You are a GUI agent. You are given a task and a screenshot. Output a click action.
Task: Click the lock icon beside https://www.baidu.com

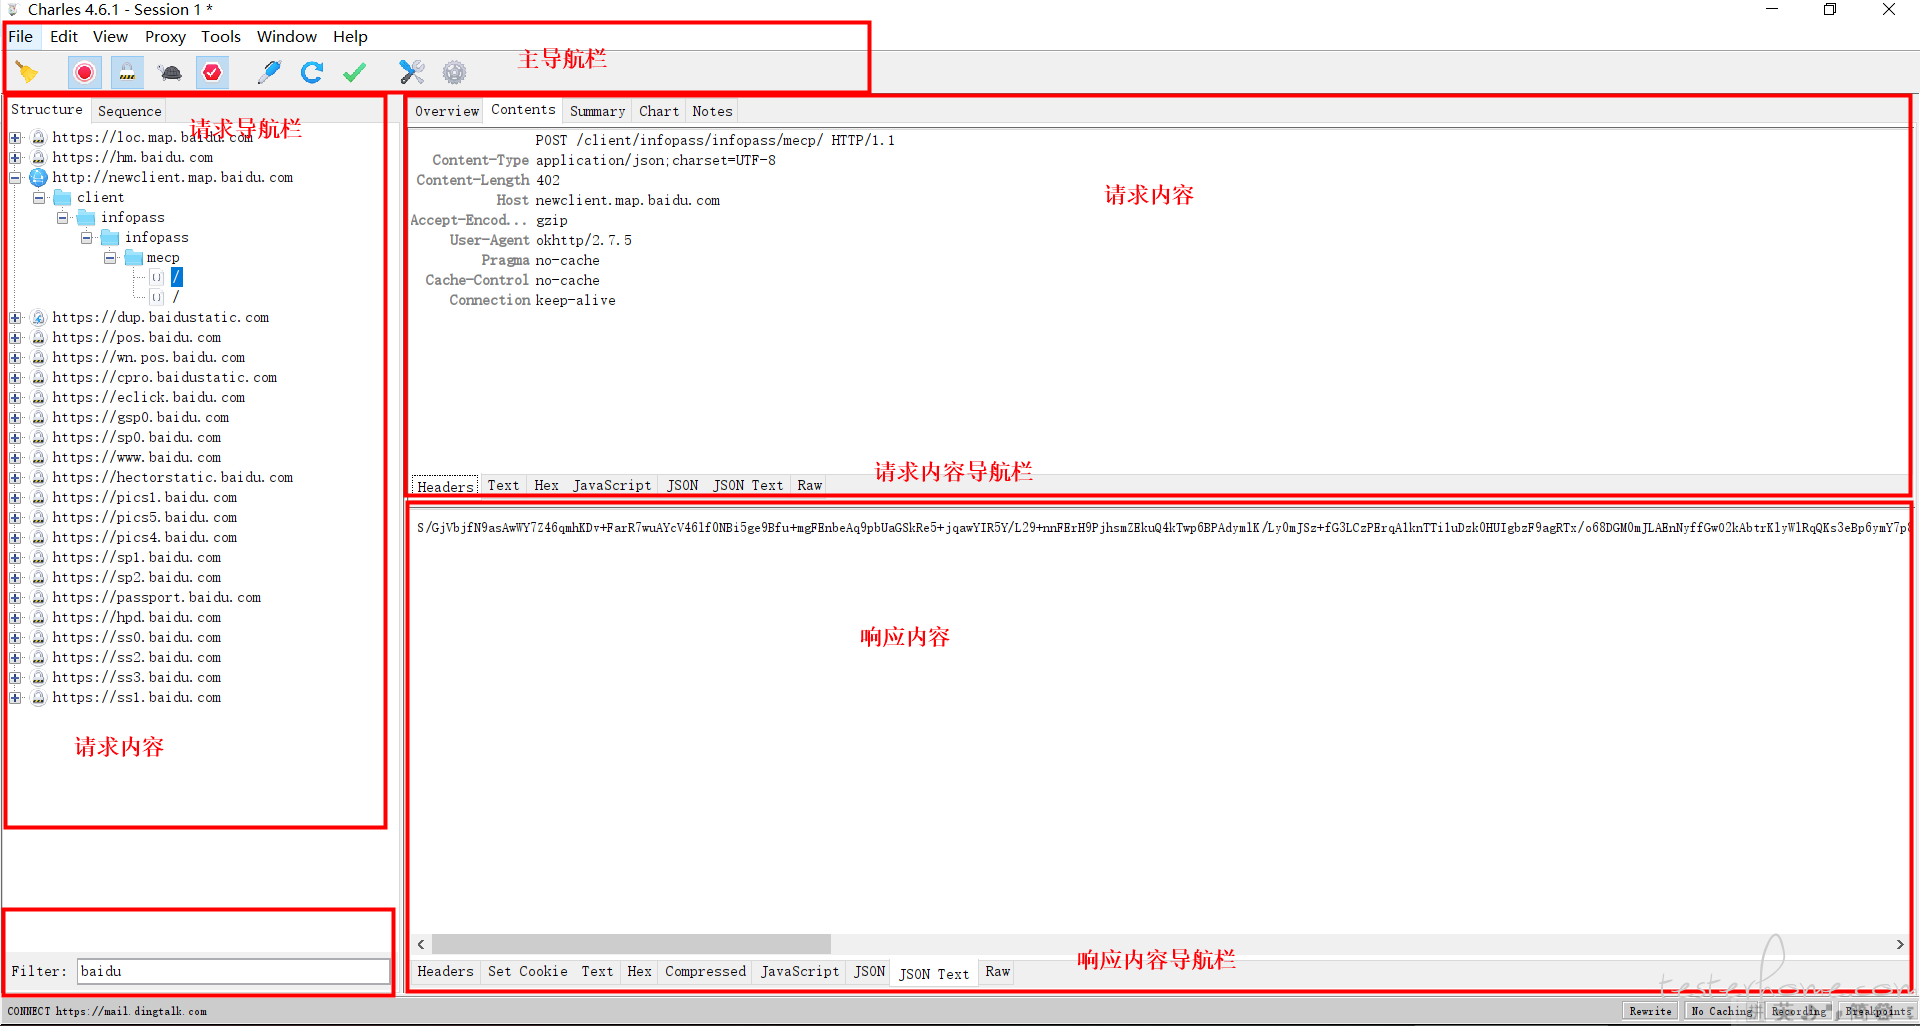pyautogui.click(x=38, y=457)
